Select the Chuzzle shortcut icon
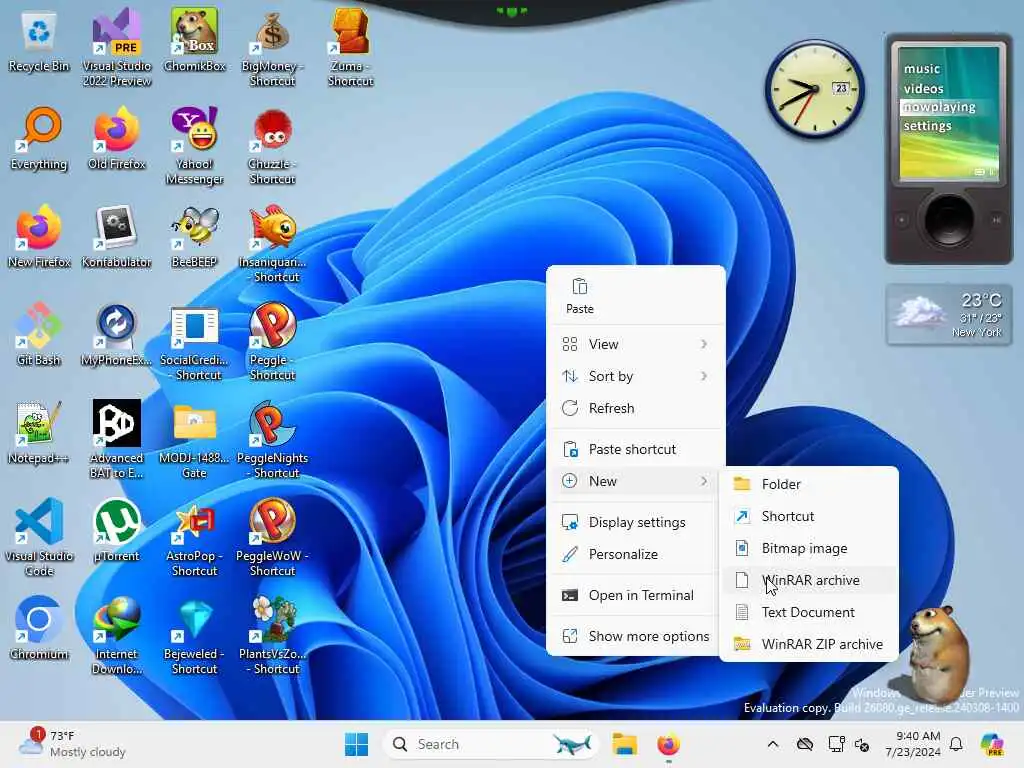Viewport: 1024px width, 768px height. (272, 146)
